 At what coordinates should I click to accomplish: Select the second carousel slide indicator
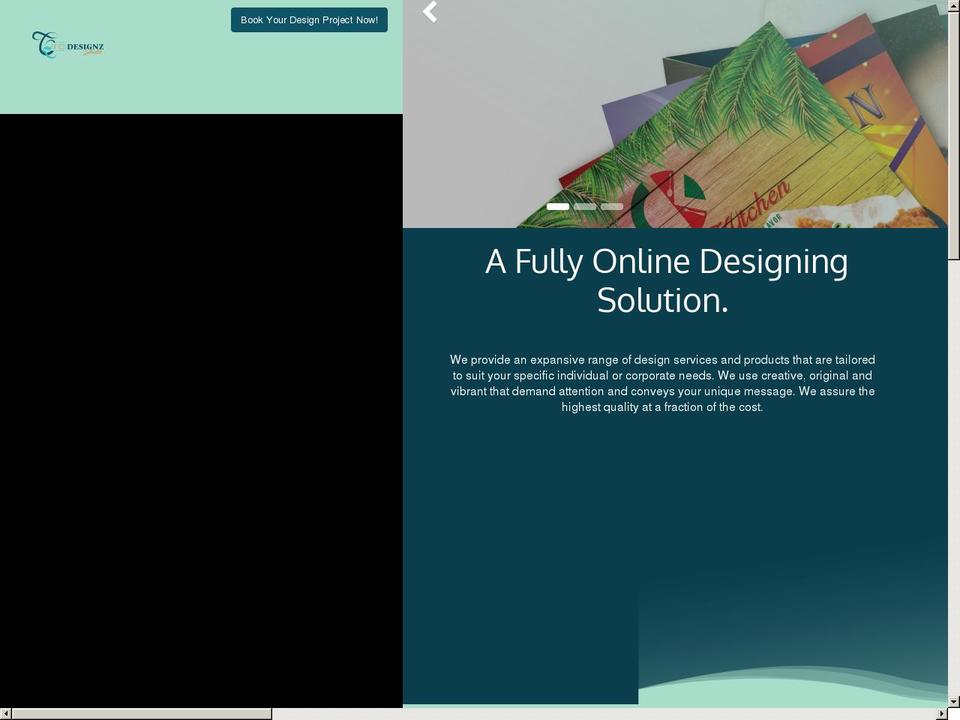[x=585, y=206]
